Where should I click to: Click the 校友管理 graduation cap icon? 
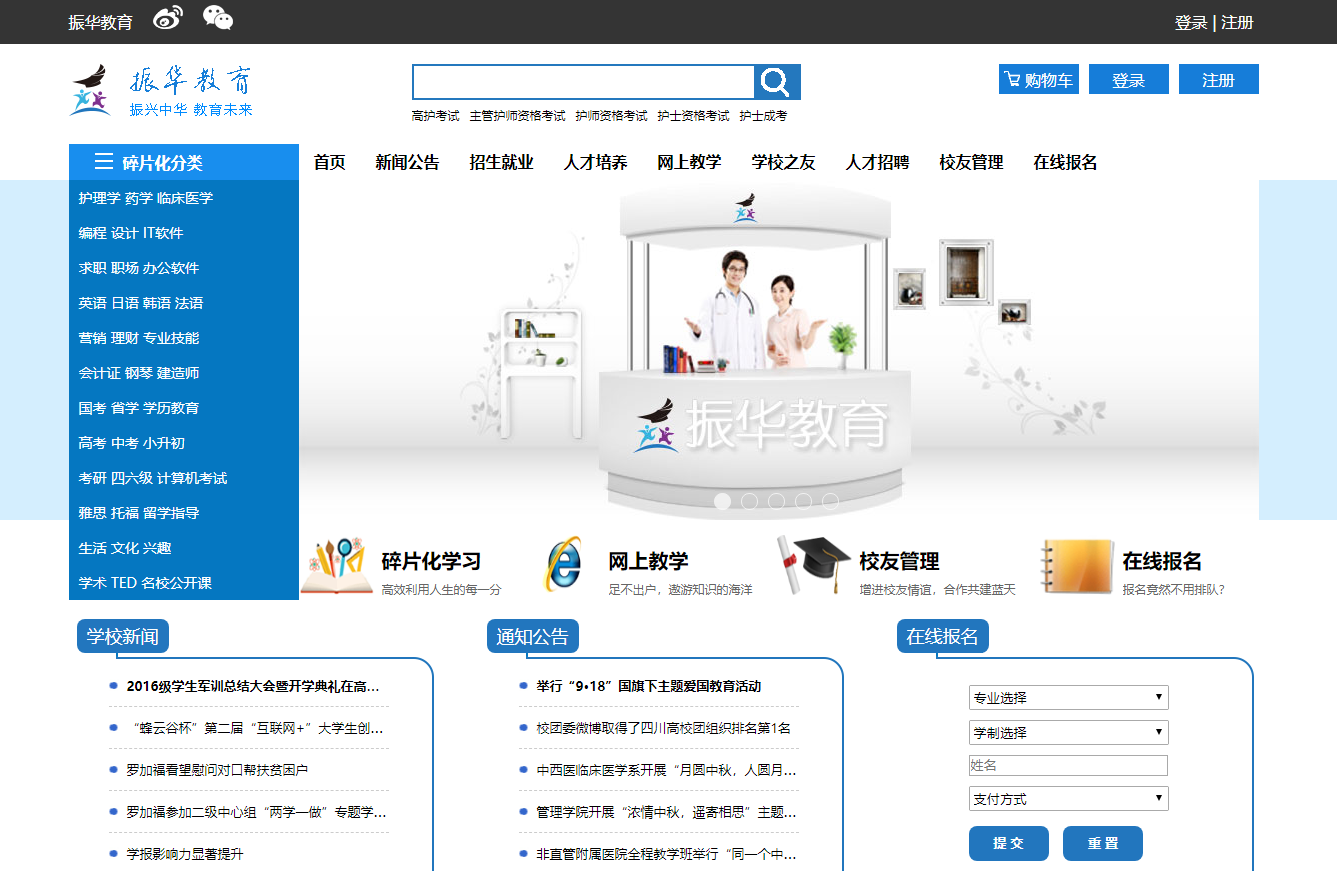815,565
